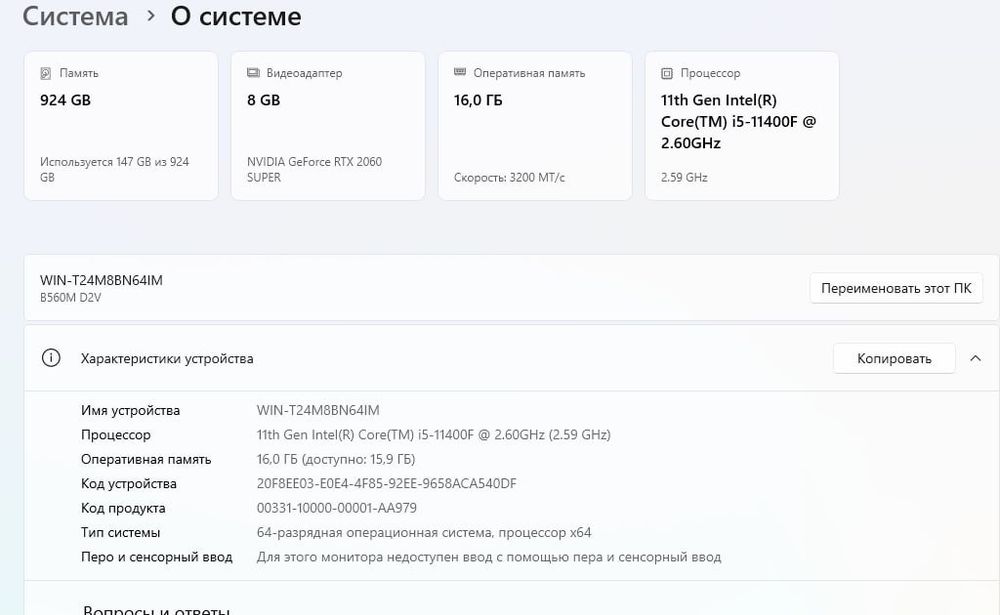The image size is (1000, 615).
Task: Click the О системе page heading
Action: [x=236, y=16]
